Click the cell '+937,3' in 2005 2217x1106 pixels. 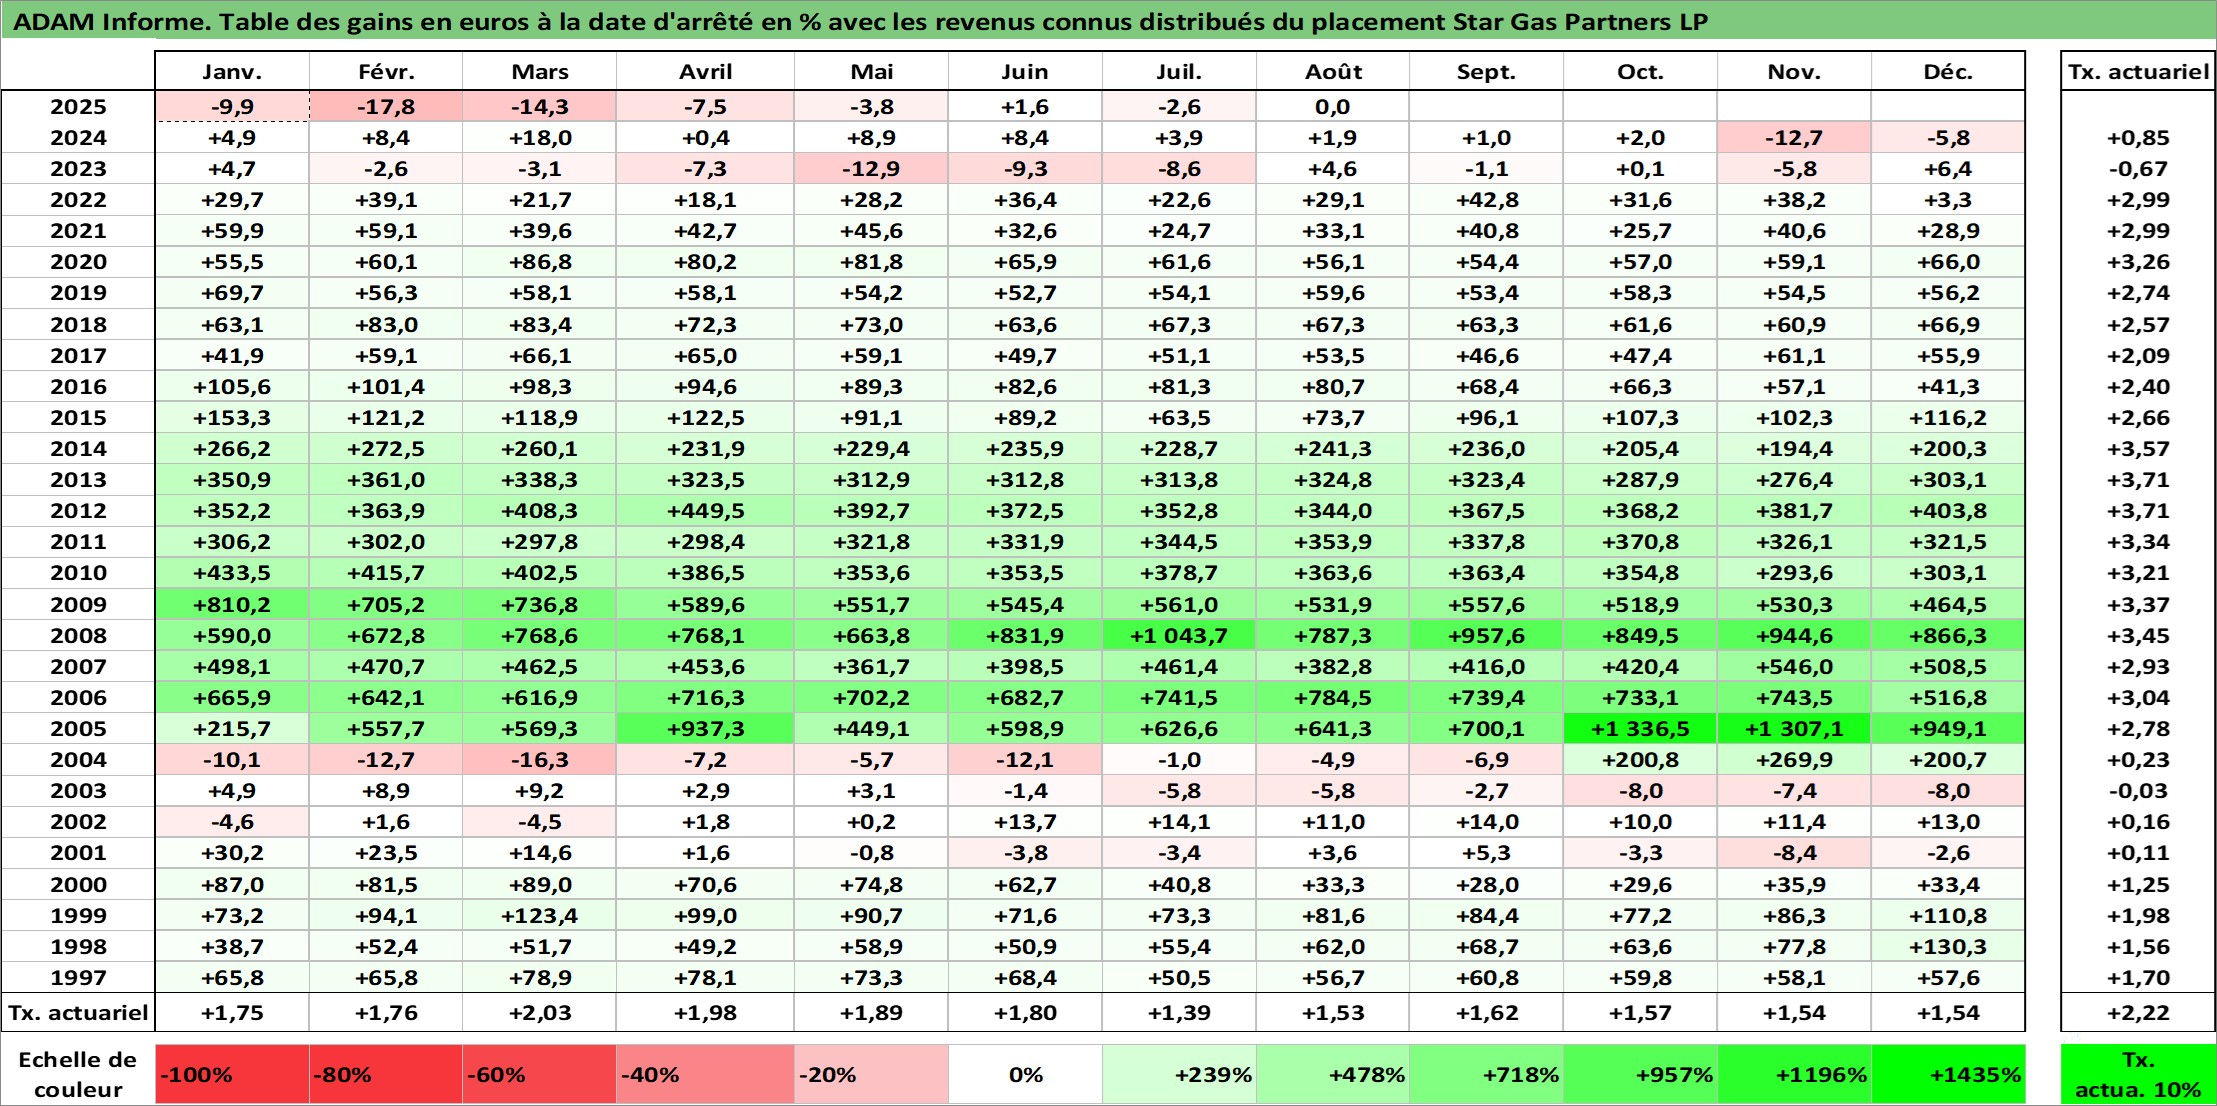[x=705, y=729]
